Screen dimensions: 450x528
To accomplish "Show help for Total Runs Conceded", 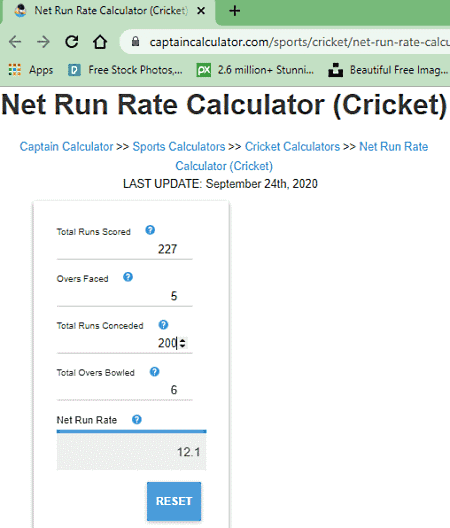I will pyautogui.click(x=163, y=325).
